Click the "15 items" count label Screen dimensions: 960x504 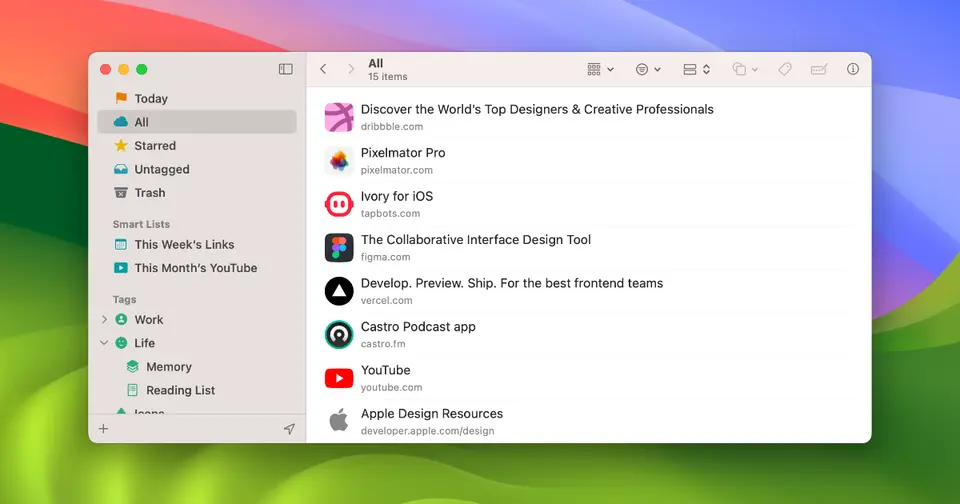[x=388, y=77]
